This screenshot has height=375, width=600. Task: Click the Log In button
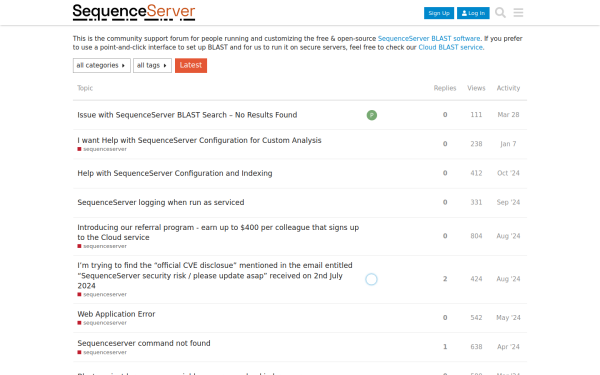[473, 13]
